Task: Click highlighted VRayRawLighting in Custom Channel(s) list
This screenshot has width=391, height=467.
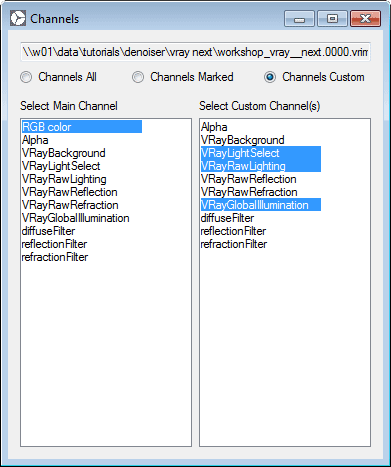Action: click(261, 166)
